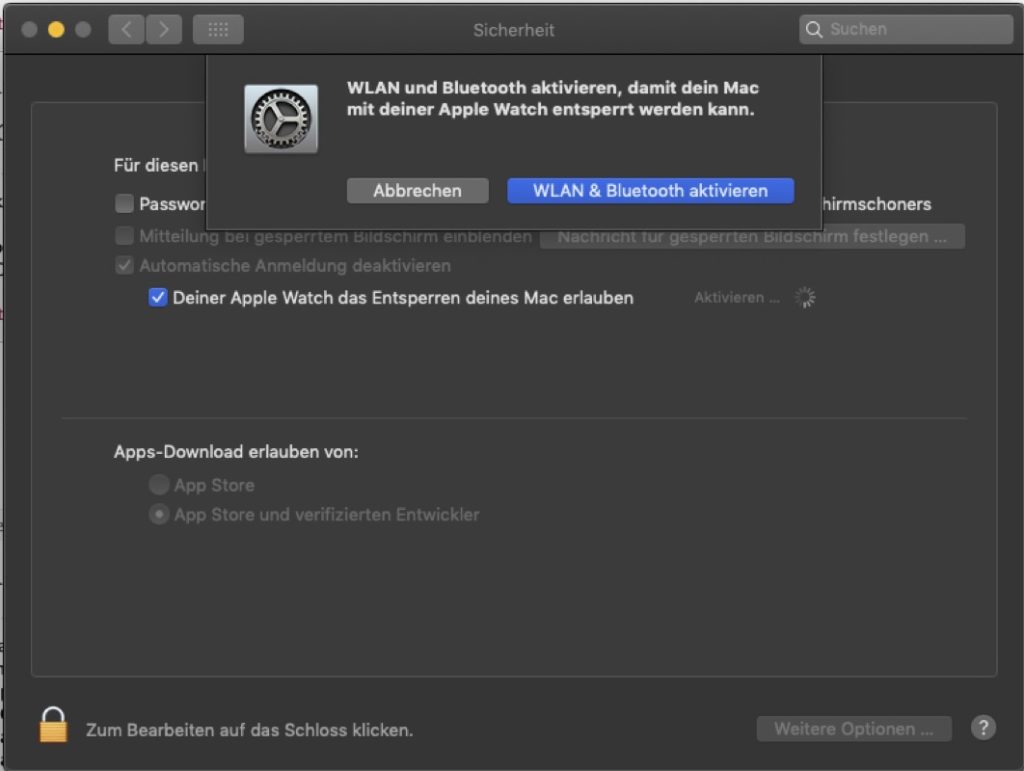This screenshot has height=771, width=1024.
Task: Toggle the Passwort checkbox
Action: point(124,204)
